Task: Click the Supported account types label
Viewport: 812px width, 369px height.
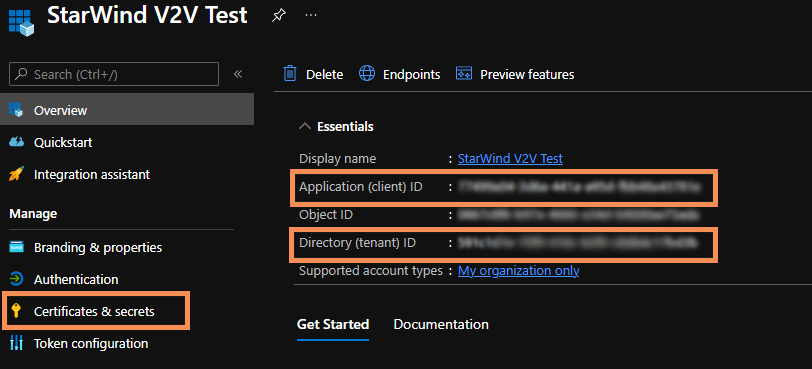Action: pyautogui.click(x=371, y=270)
